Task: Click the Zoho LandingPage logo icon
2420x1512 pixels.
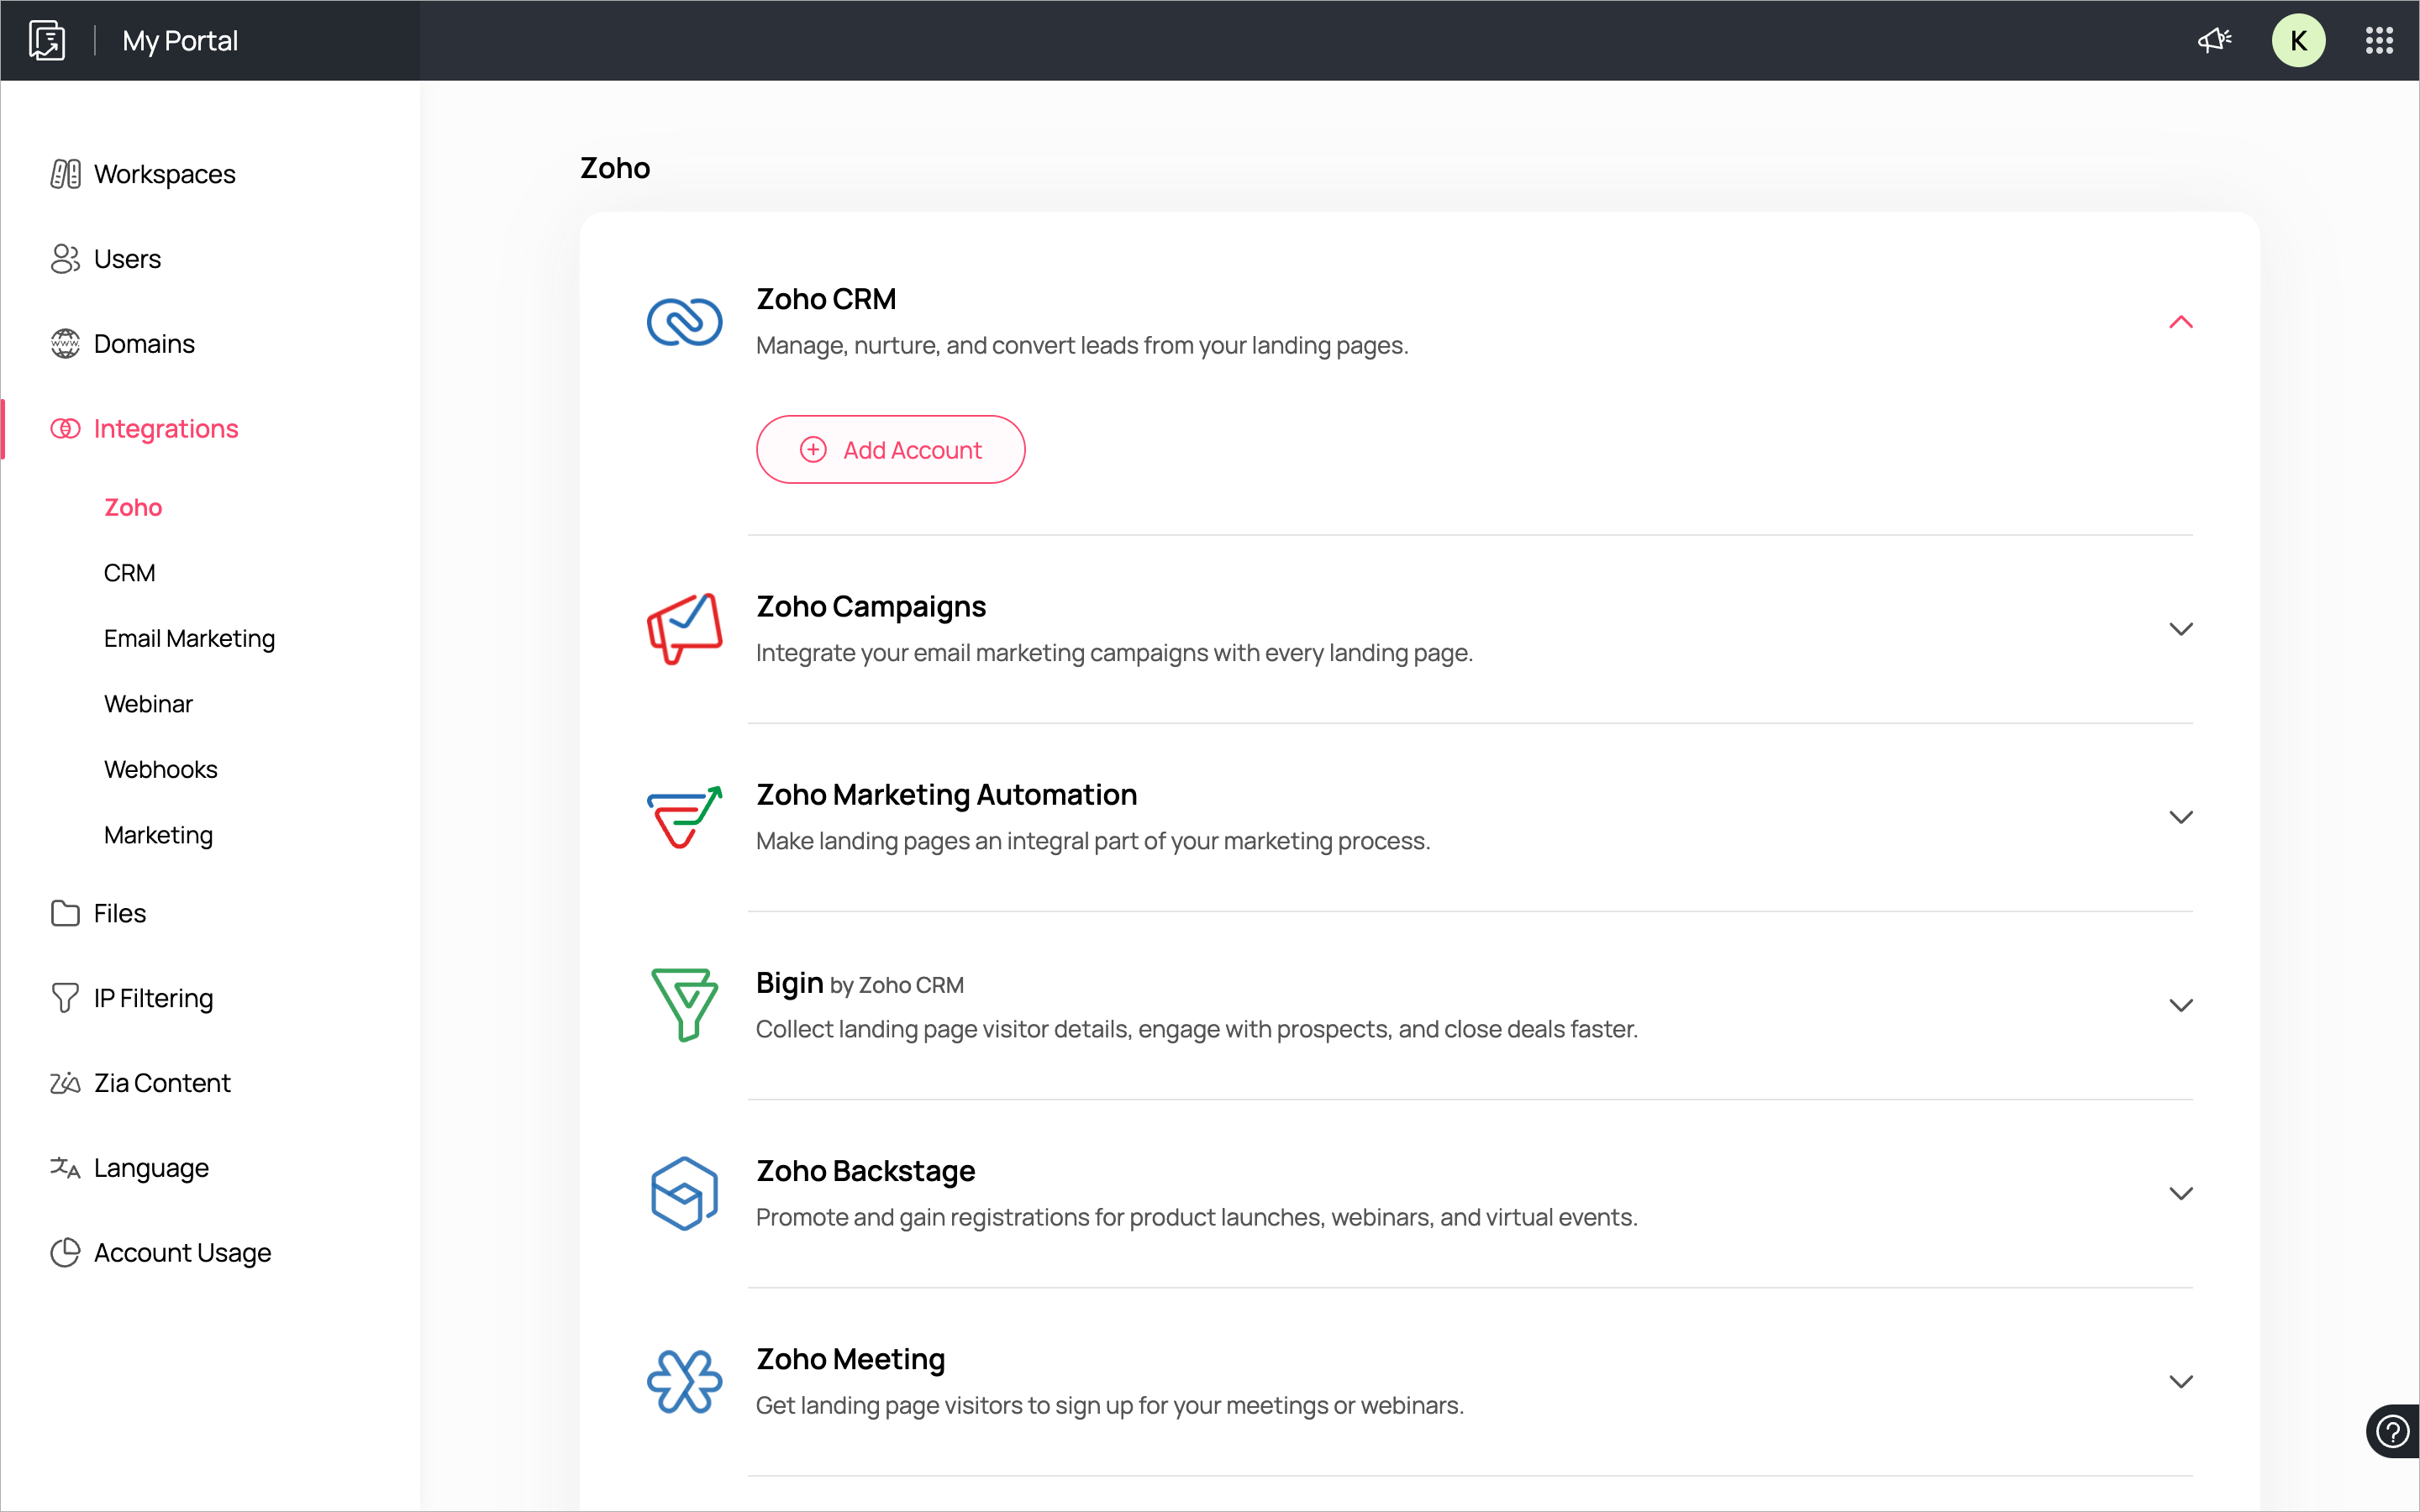Action: (47, 40)
